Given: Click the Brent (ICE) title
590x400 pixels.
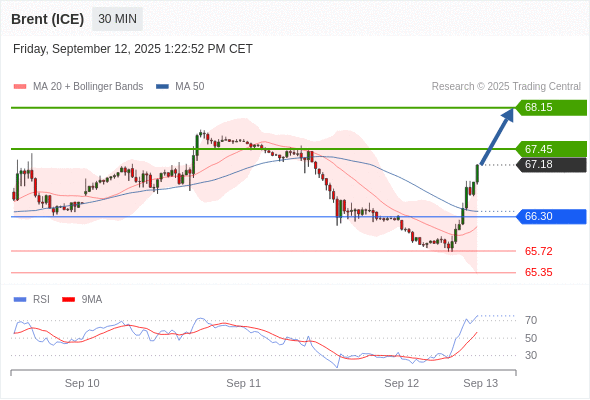Looking at the screenshot, I should point(47,19).
